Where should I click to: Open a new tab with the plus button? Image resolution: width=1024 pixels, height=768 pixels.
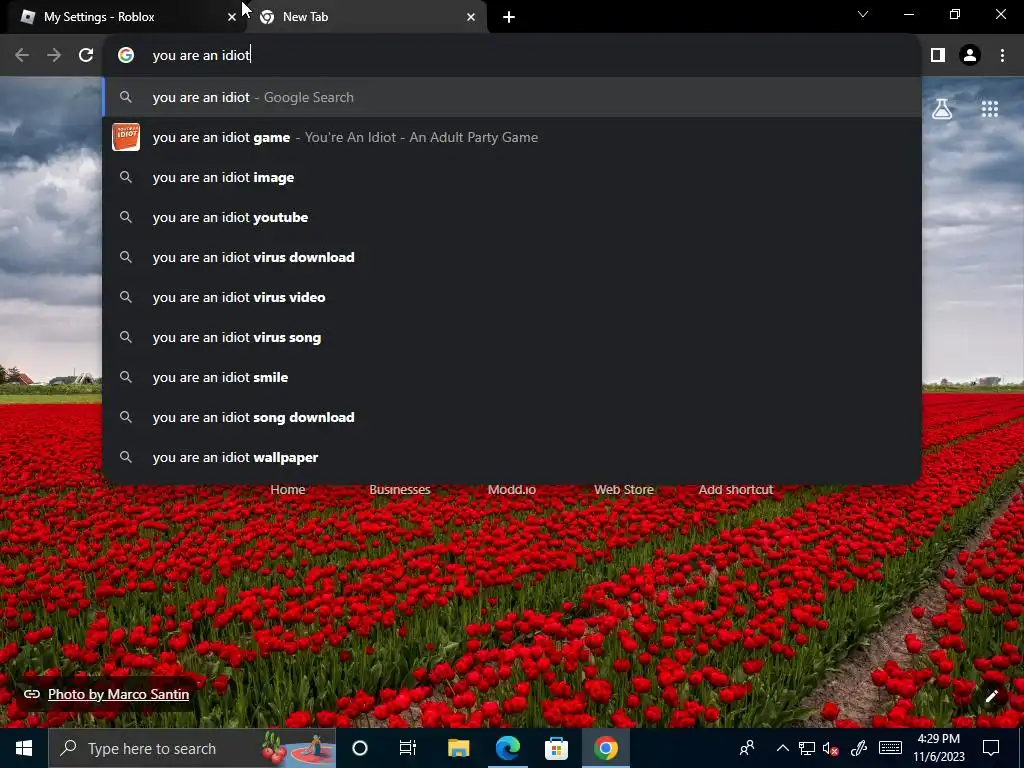click(x=509, y=17)
